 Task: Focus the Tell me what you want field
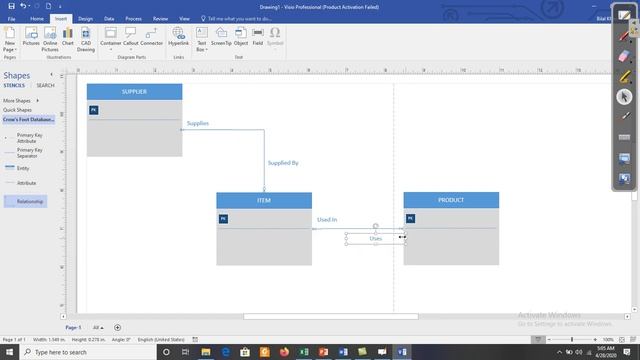239,19
